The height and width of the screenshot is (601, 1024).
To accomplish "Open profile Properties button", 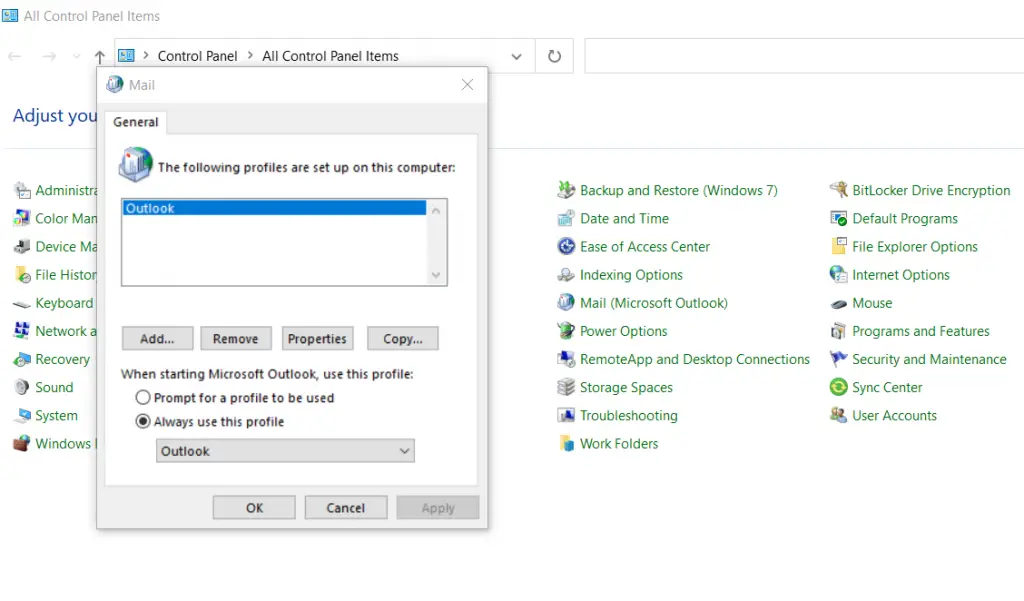I will click(317, 338).
